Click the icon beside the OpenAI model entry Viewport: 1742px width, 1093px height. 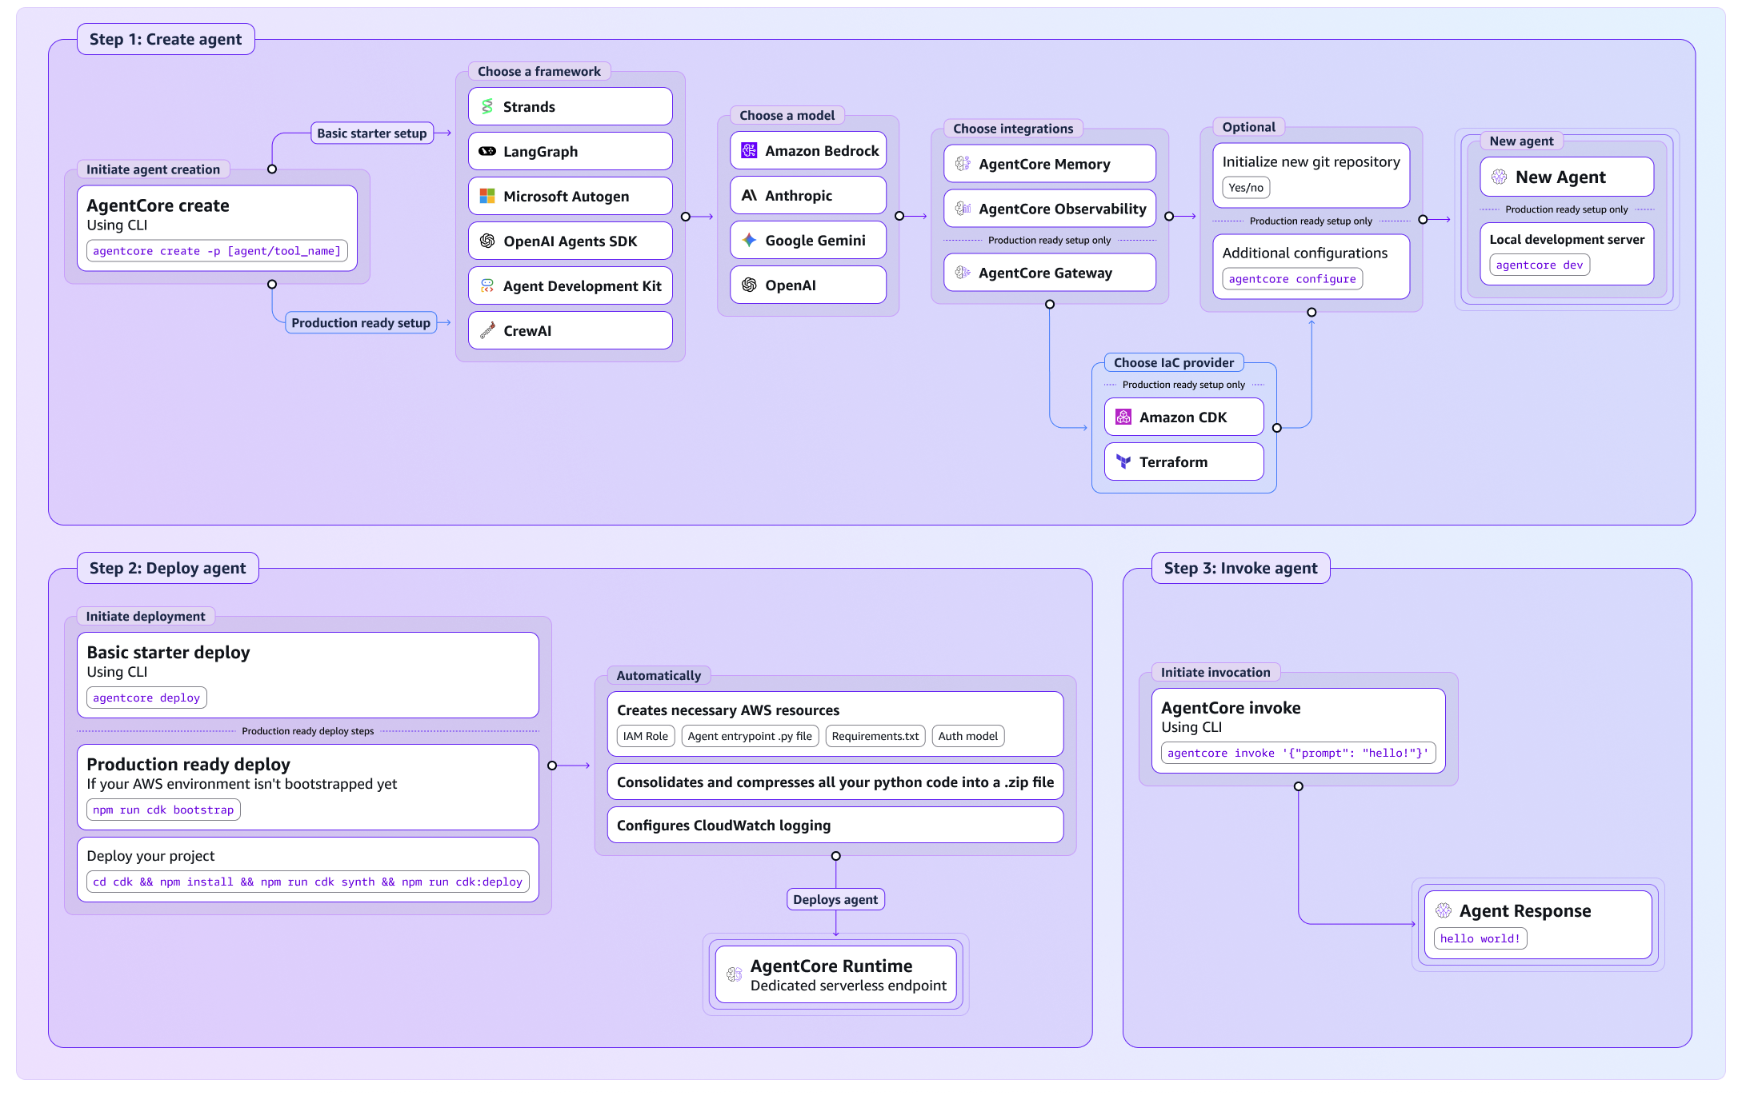click(749, 285)
